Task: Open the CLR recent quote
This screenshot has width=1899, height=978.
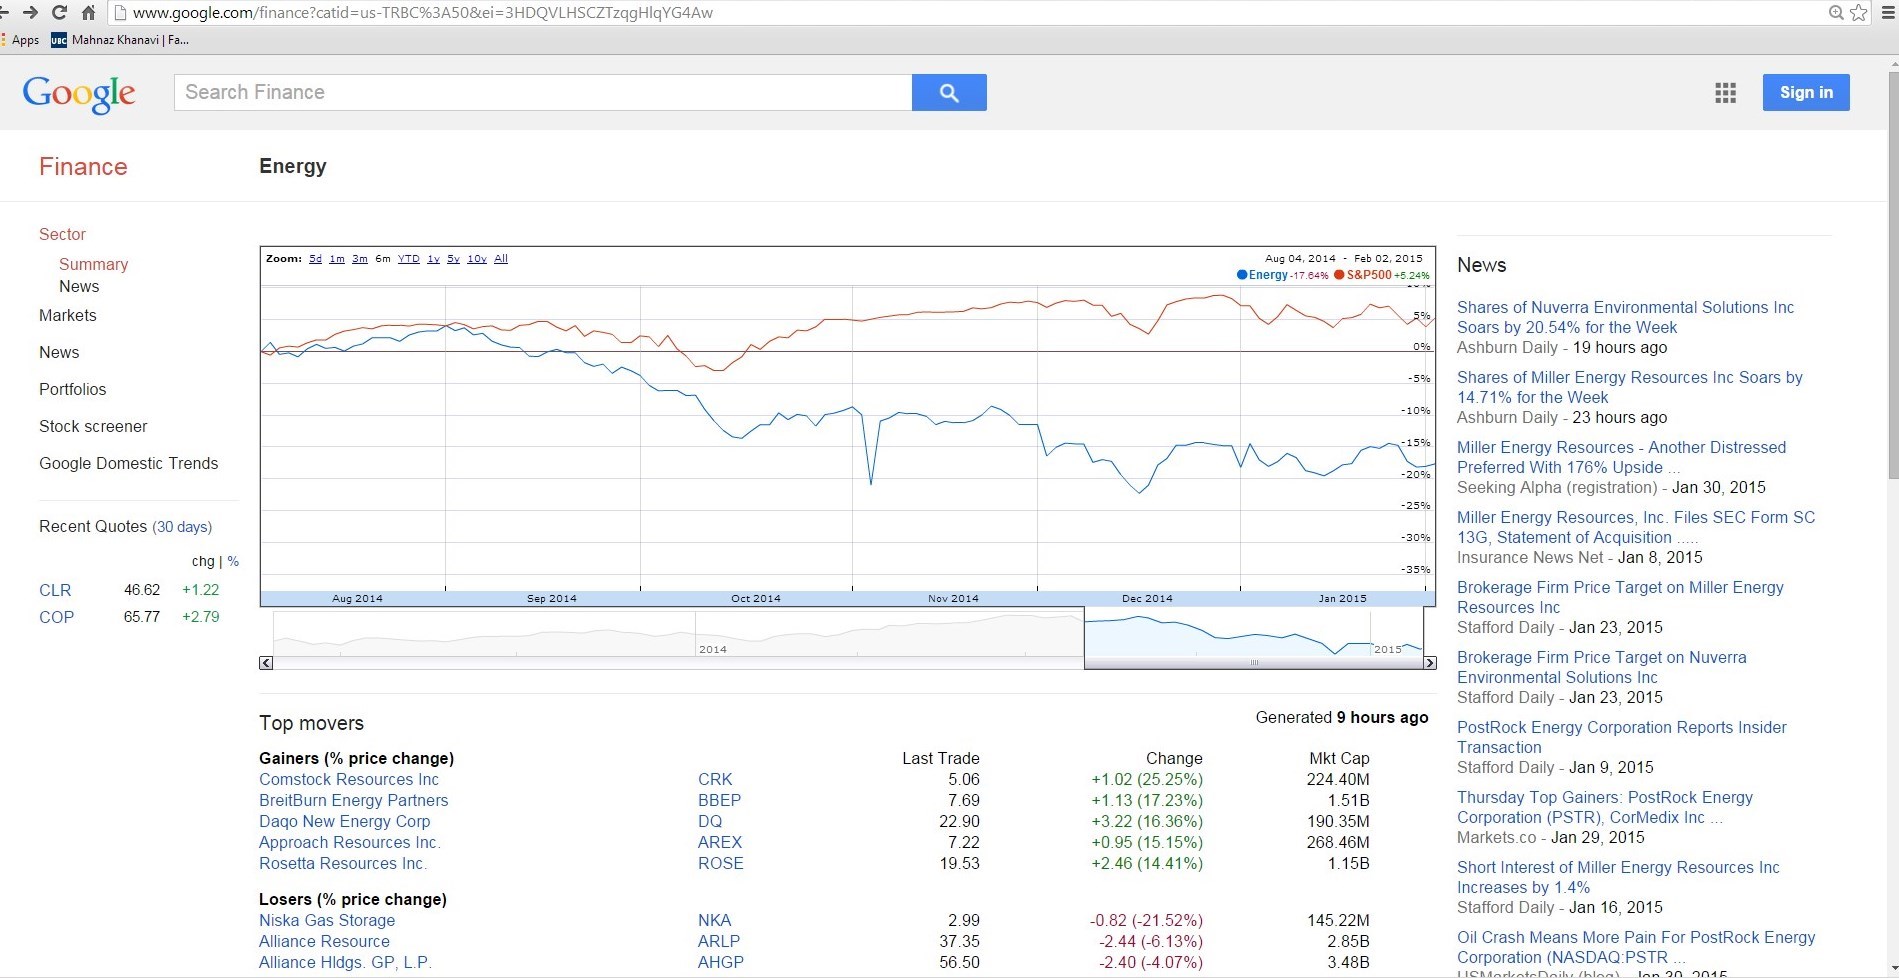Action: (55, 591)
